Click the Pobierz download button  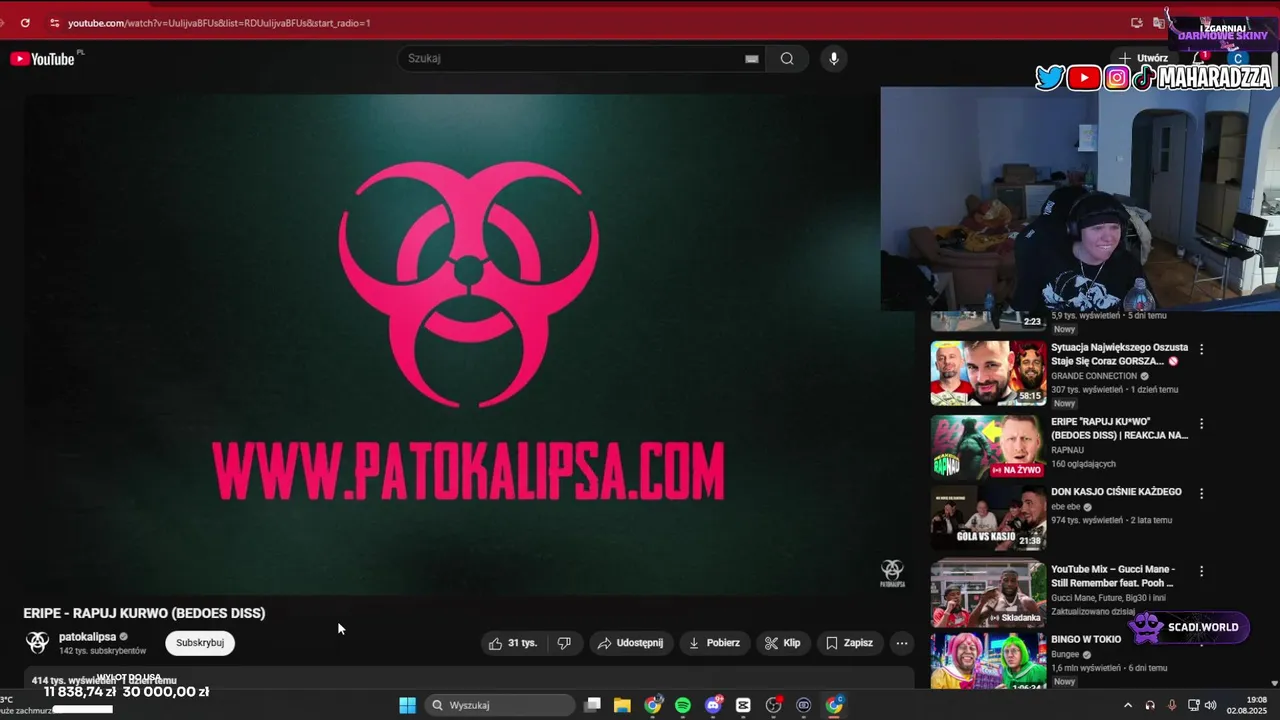coord(714,643)
